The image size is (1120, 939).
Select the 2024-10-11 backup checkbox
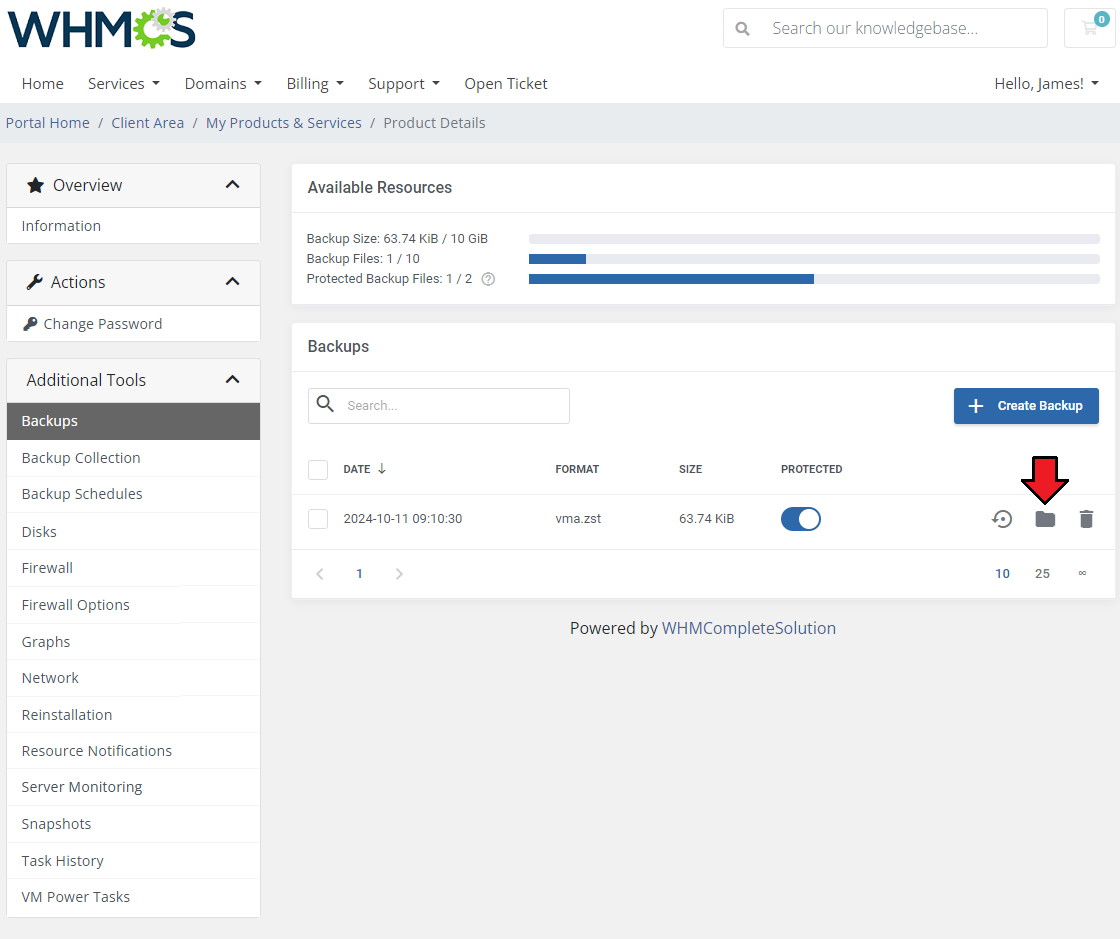[318, 519]
